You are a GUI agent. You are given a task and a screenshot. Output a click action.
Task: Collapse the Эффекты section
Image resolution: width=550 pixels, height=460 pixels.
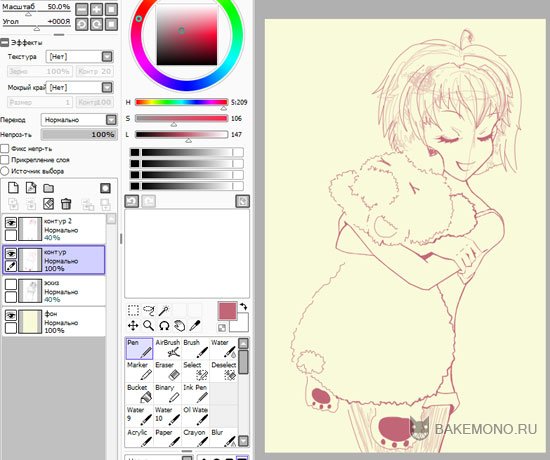click(5, 43)
